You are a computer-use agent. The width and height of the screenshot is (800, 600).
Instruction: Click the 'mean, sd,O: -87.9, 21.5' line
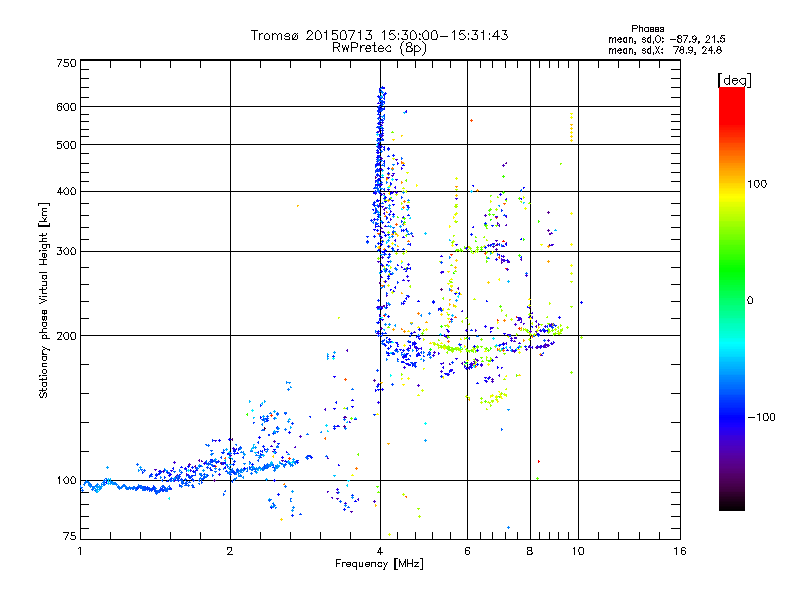click(666, 39)
